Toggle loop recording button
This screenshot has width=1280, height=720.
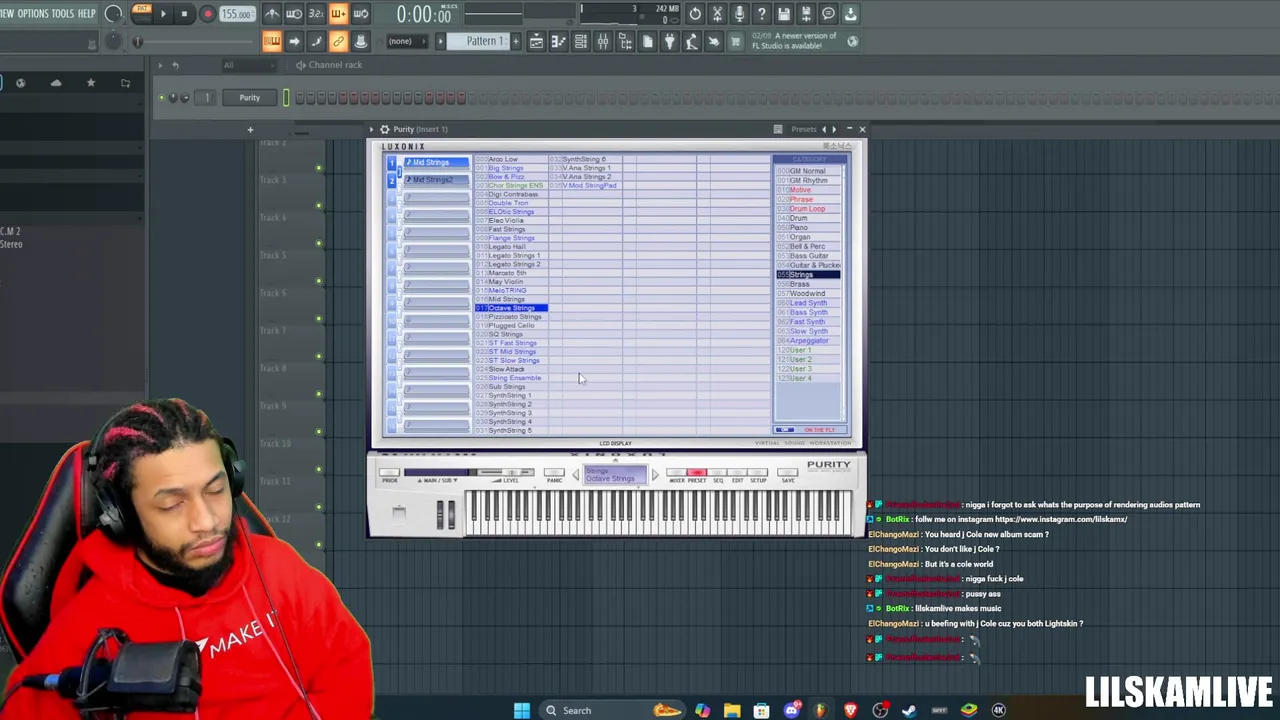click(x=360, y=14)
